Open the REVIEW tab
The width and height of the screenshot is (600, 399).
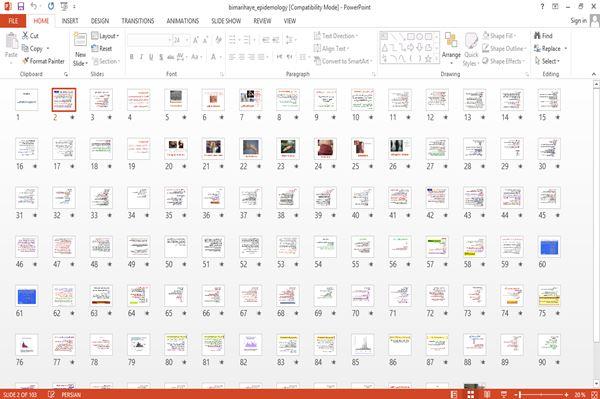[x=262, y=21]
